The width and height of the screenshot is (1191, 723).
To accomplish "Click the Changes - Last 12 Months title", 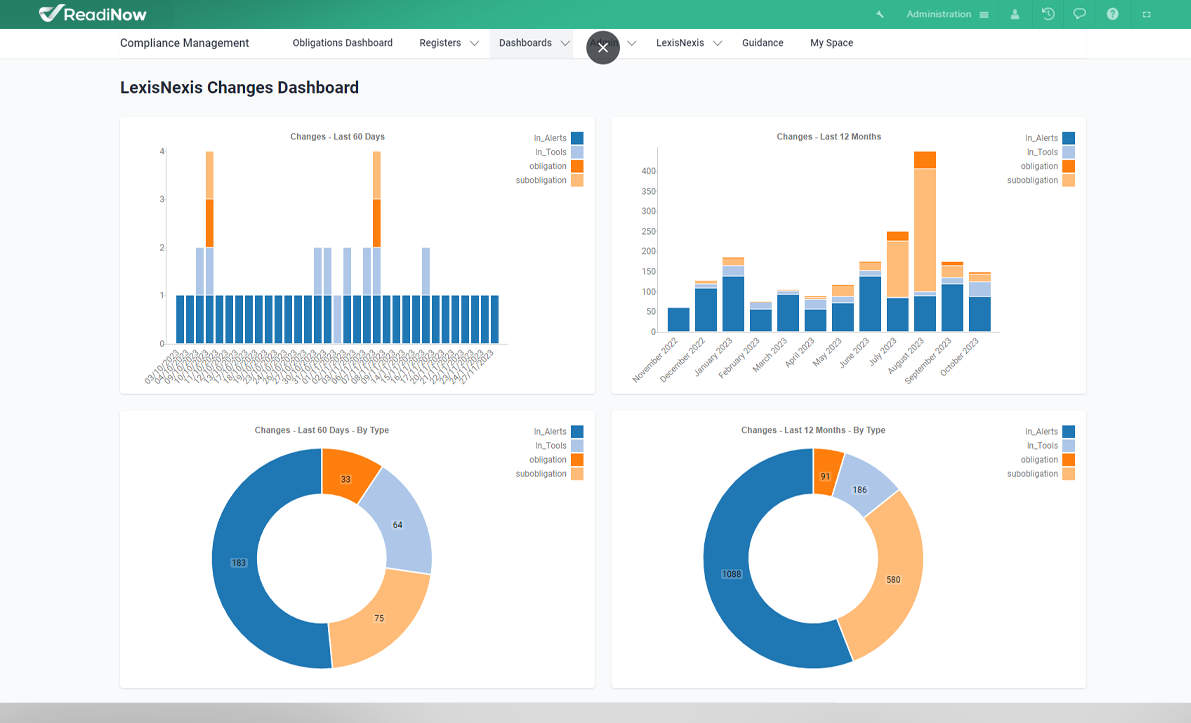I will pyautogui.click(x=829, y=137).
